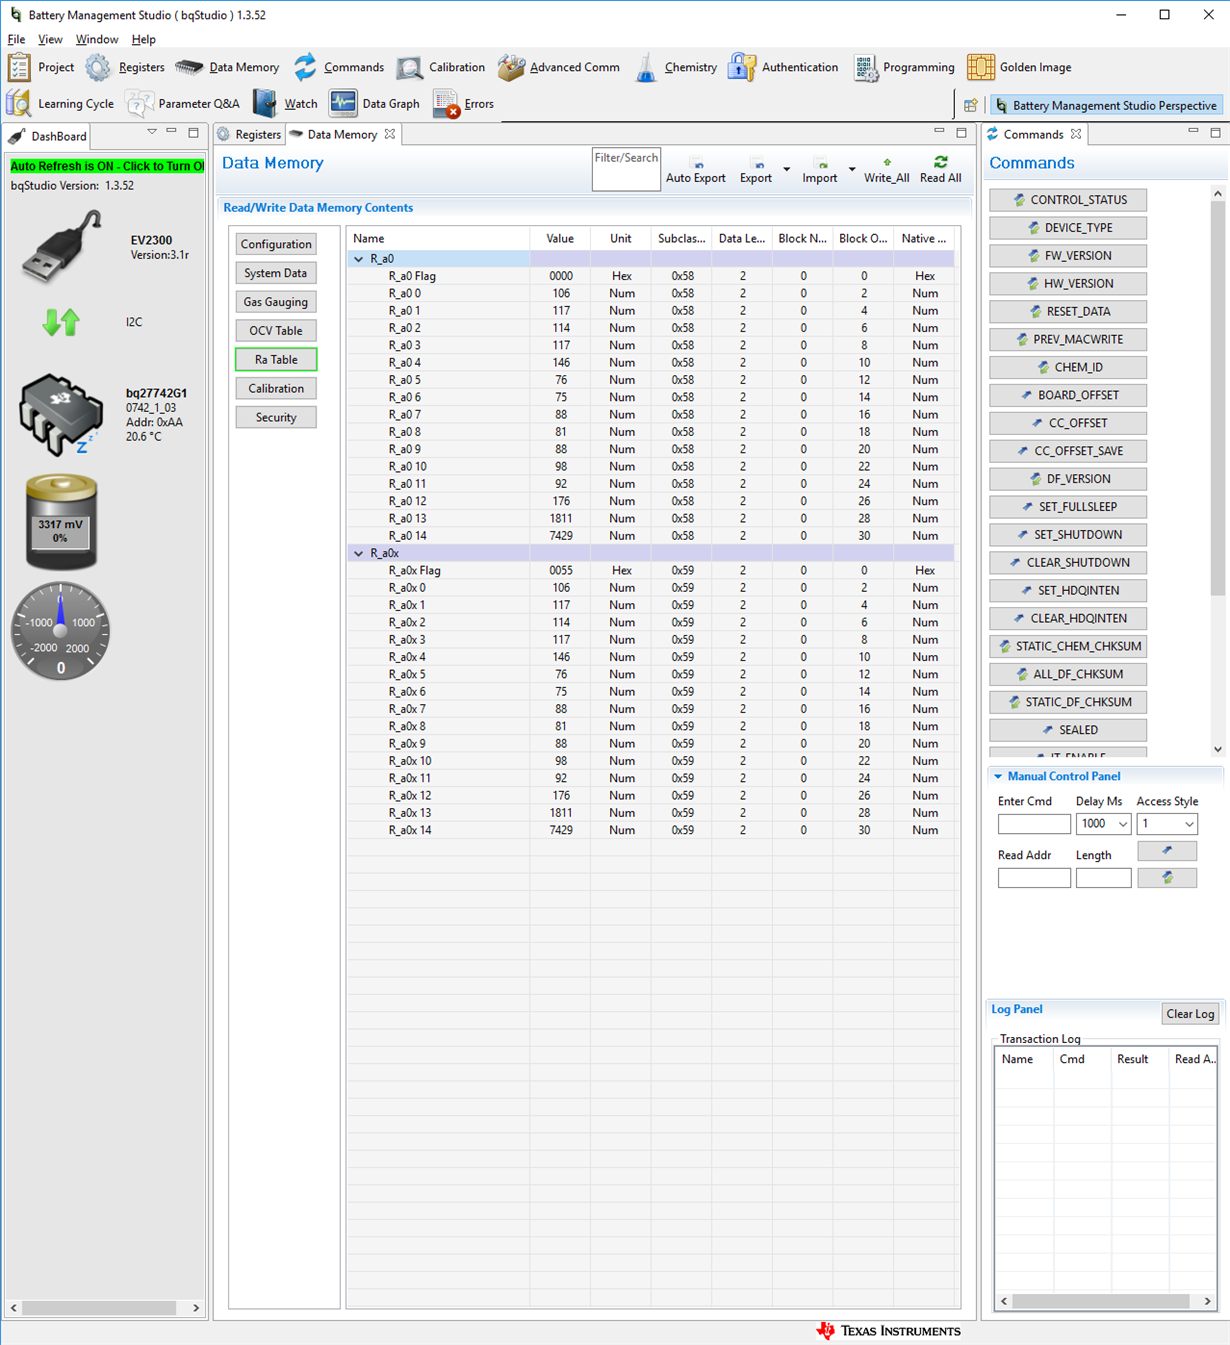
Task: Click the Auto Export icon
Action: tap(696, 164)
